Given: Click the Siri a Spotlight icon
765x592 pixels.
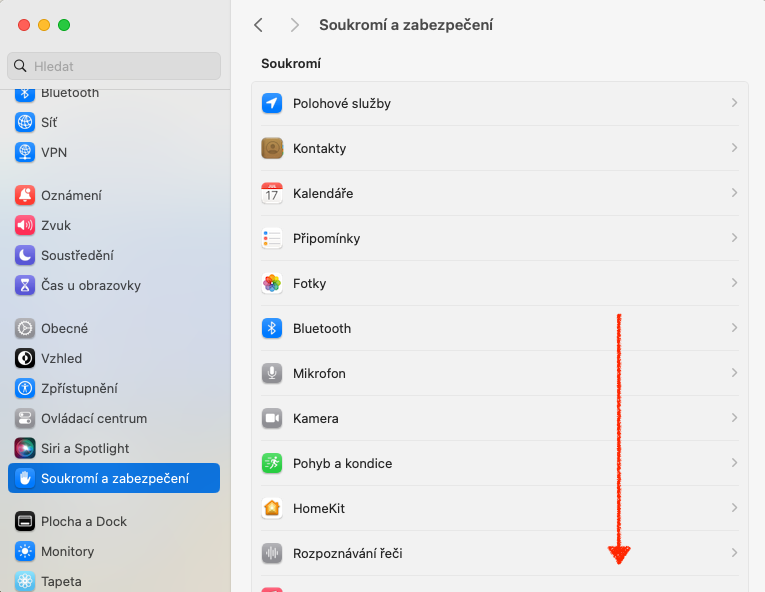Looking at the screenshot, I should pyautogui.click(x=25, y=449).
